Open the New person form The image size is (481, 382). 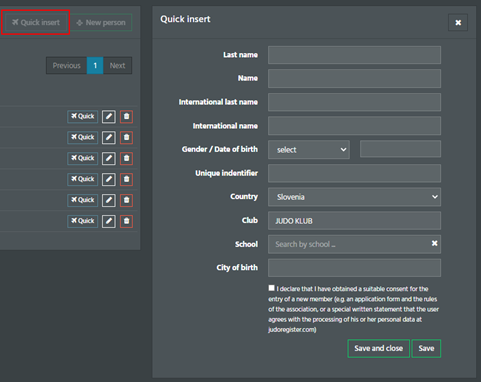click(x=101, y=23)
